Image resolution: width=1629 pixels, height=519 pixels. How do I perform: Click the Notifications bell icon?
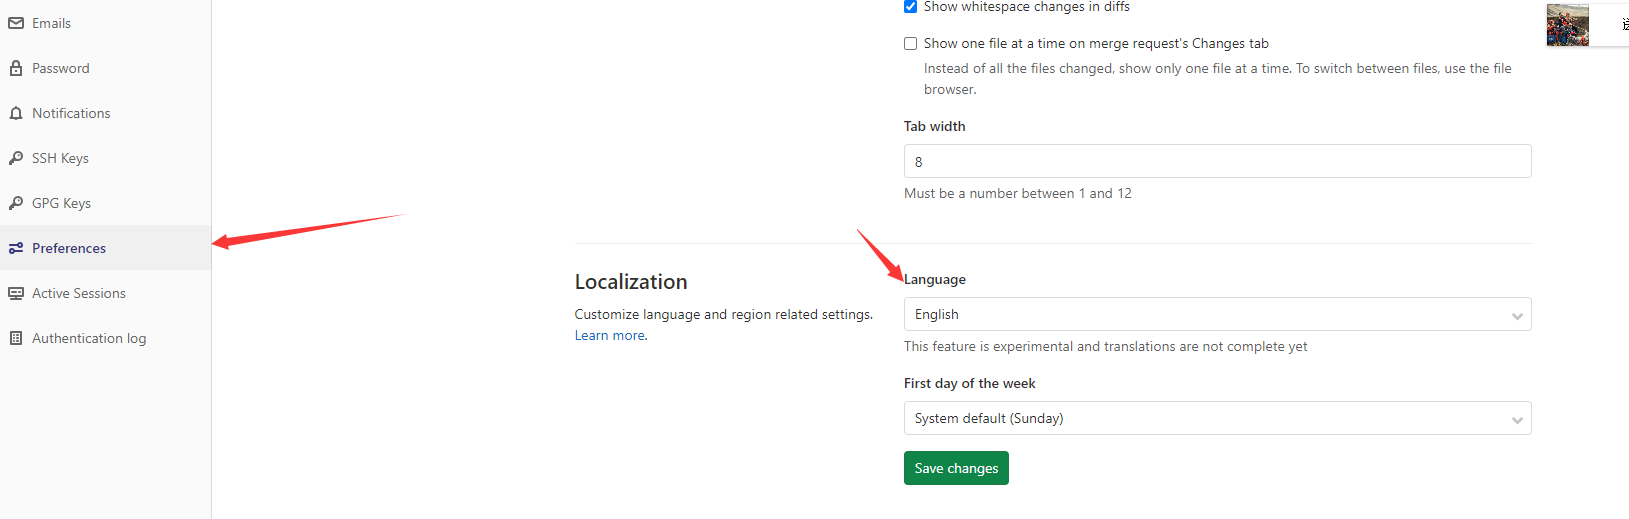[16, 113]
